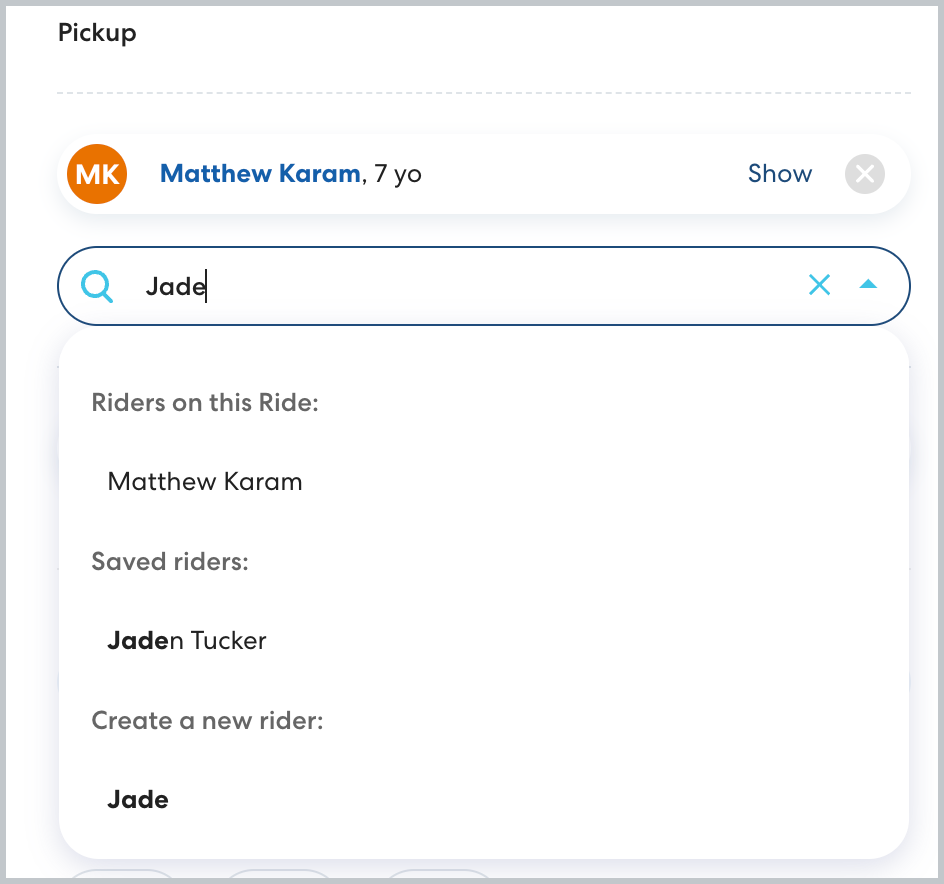Click the Show link on the rider card
The height and width of the screenshot is (884, 944).
780,174
